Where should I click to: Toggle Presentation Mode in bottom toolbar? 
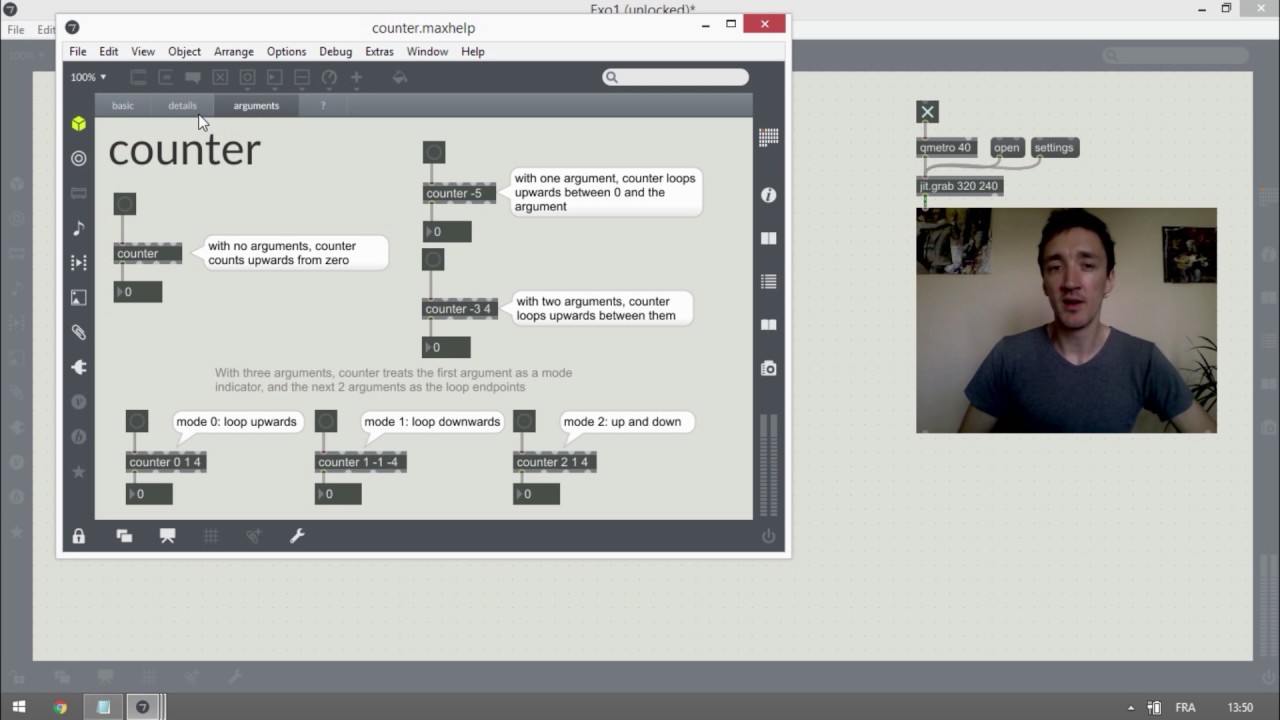(x=167, y=536)
